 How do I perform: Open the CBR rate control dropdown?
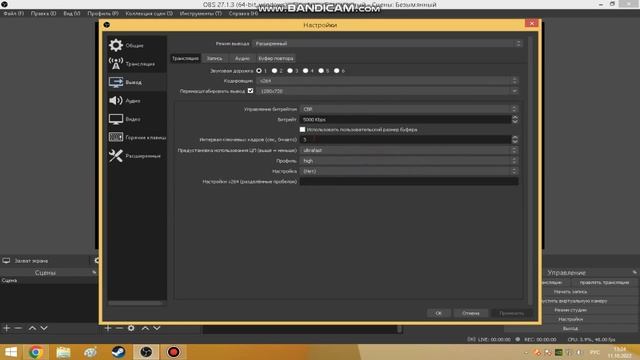[409, 109]
